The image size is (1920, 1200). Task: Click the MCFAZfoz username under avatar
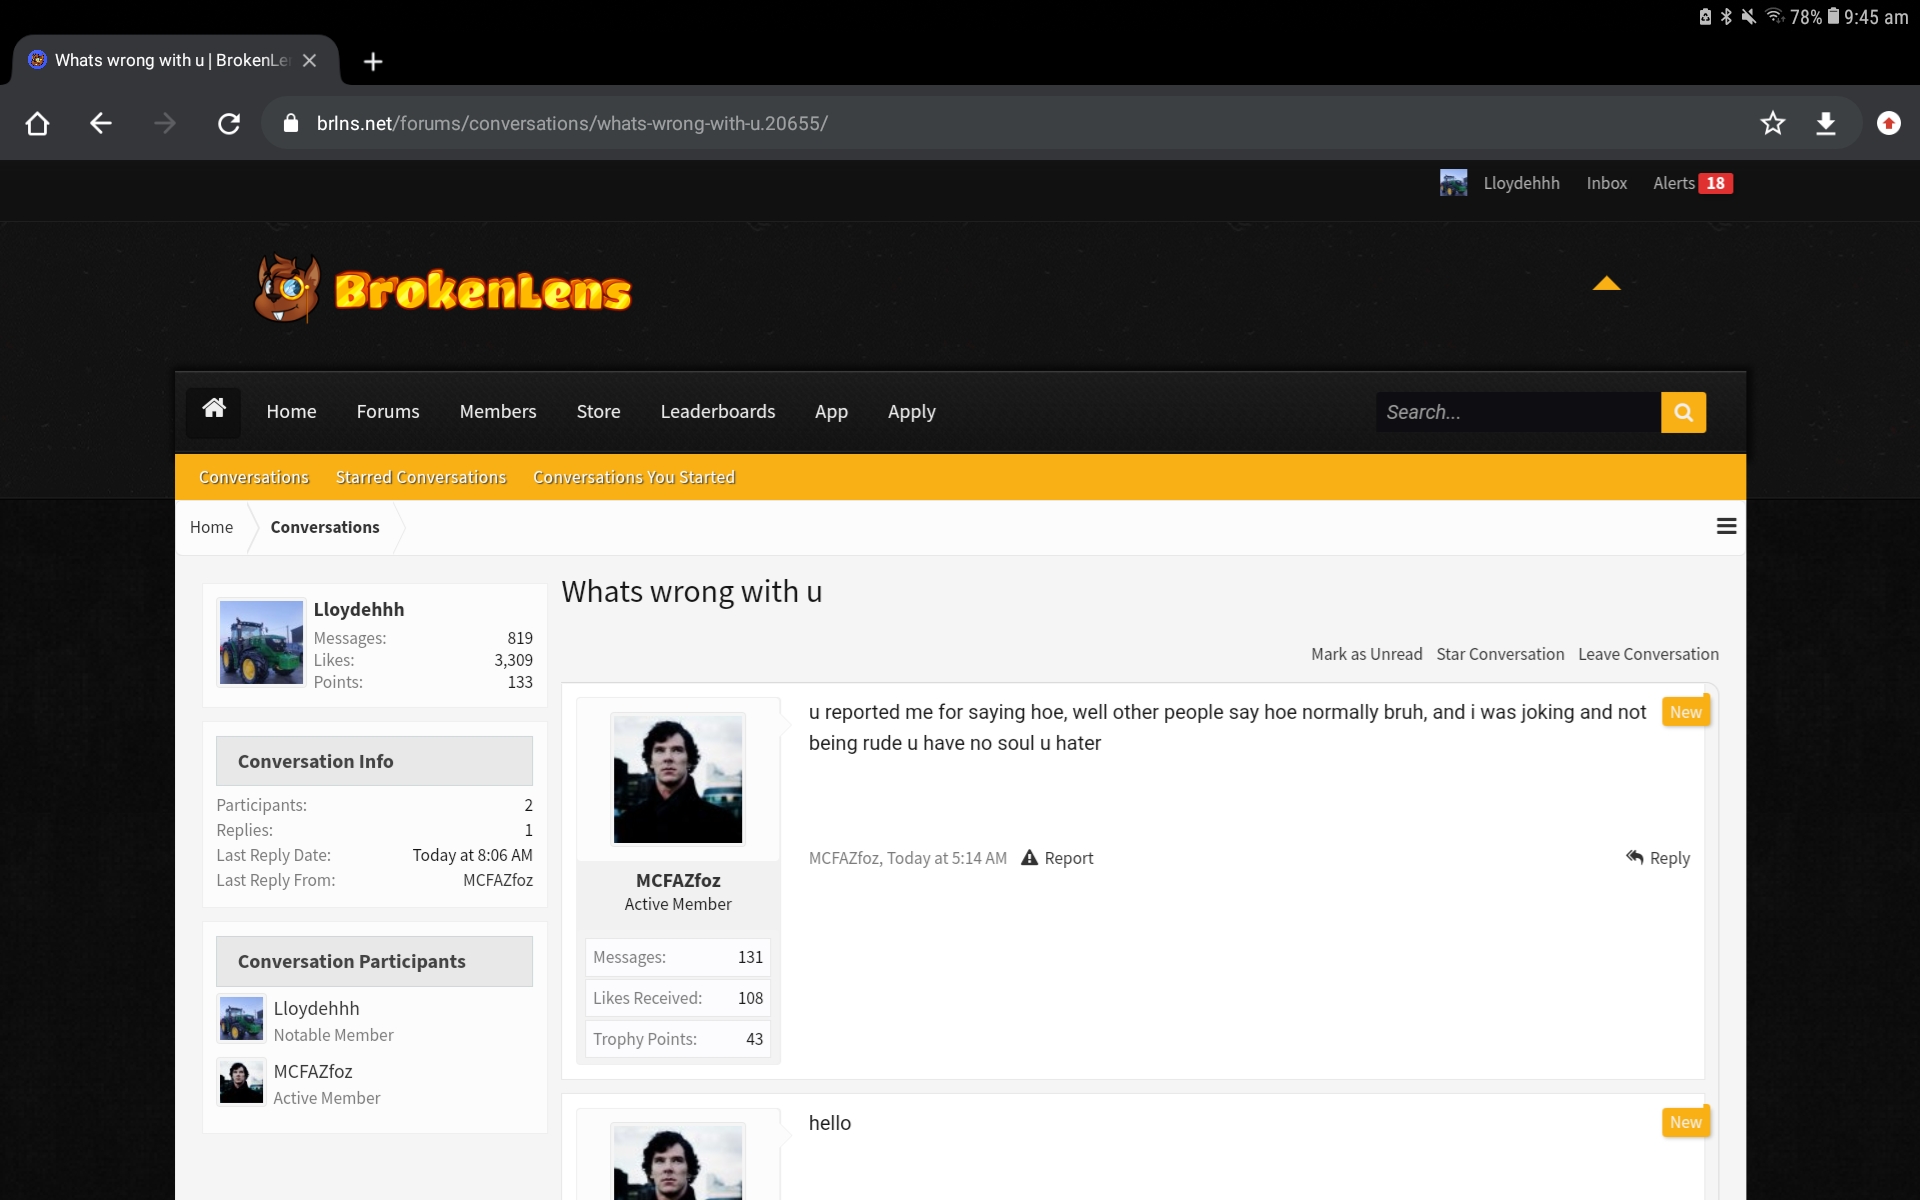(678, 880)
